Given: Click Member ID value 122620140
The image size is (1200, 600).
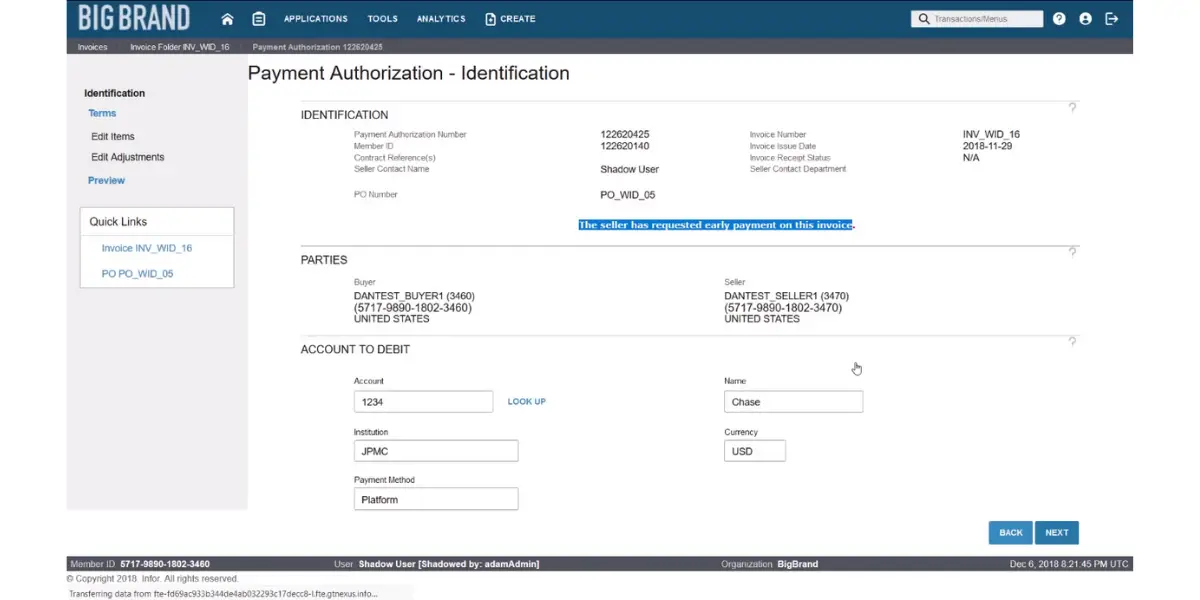Looking at the screenshot, I should [625, 146].
